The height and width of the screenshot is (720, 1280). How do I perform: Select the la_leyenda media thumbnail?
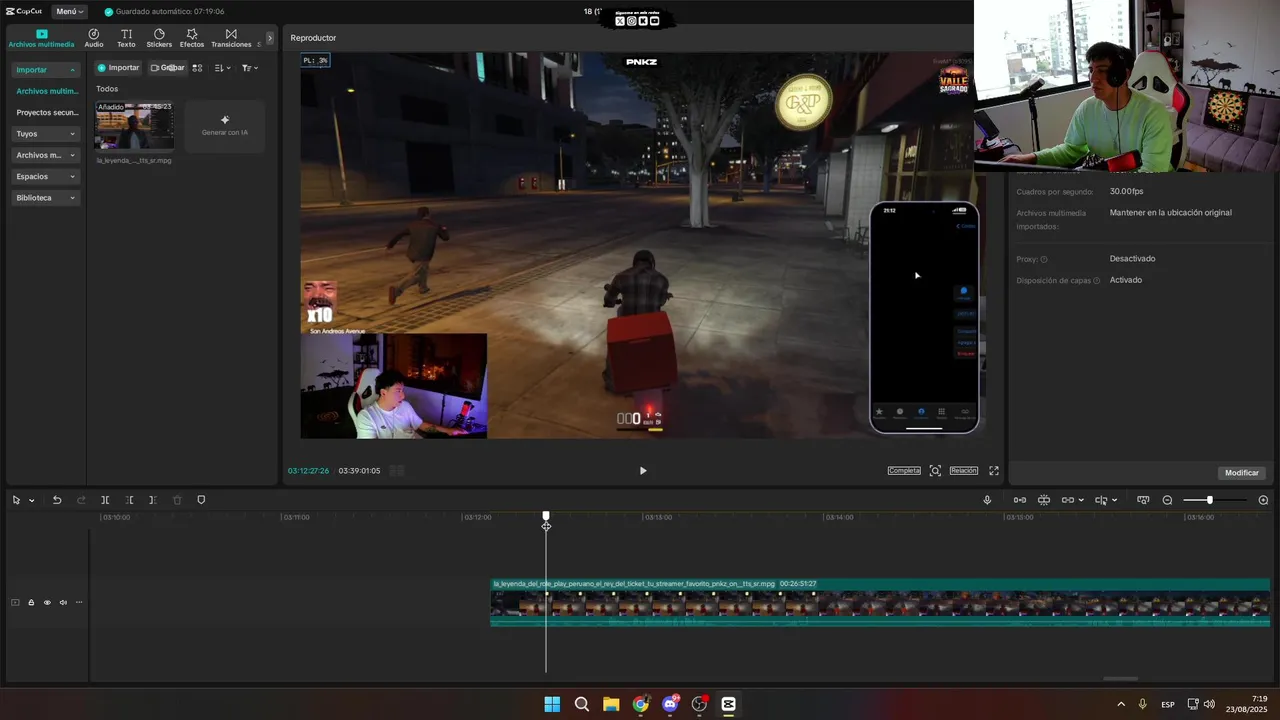pyautogui.click(x=134, y=126)
